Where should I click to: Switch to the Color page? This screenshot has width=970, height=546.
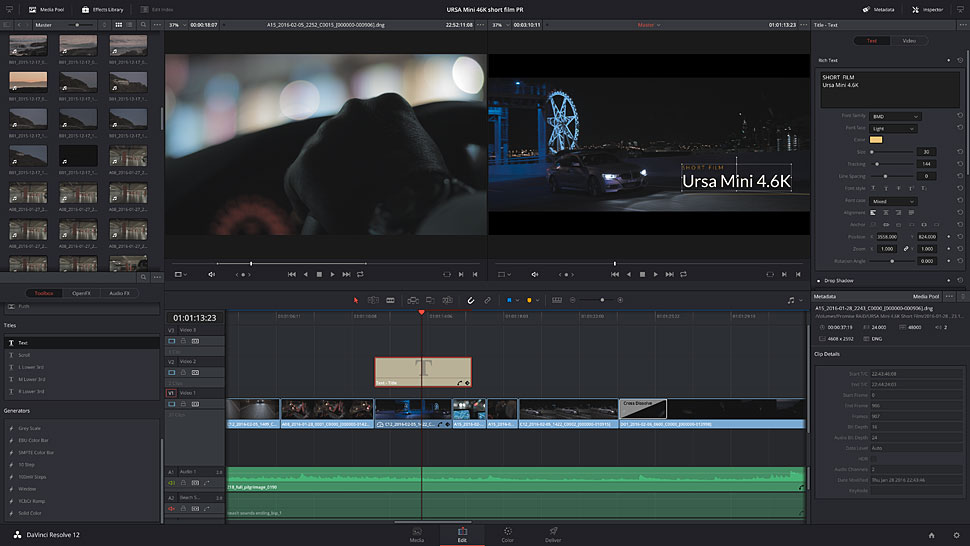click(x=507, y=533)
